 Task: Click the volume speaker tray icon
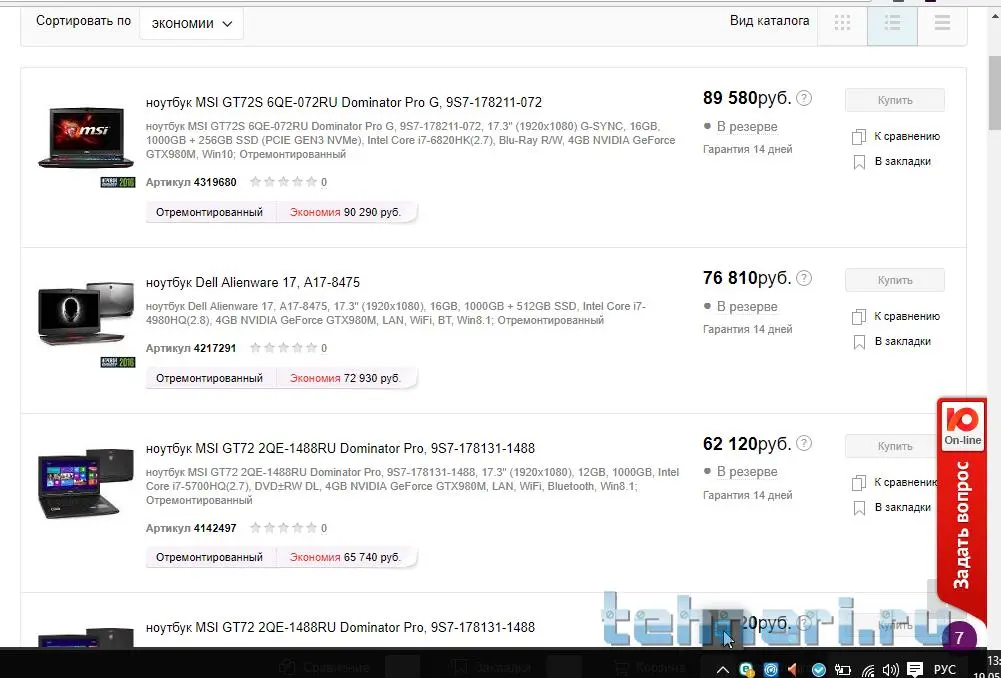891,670
